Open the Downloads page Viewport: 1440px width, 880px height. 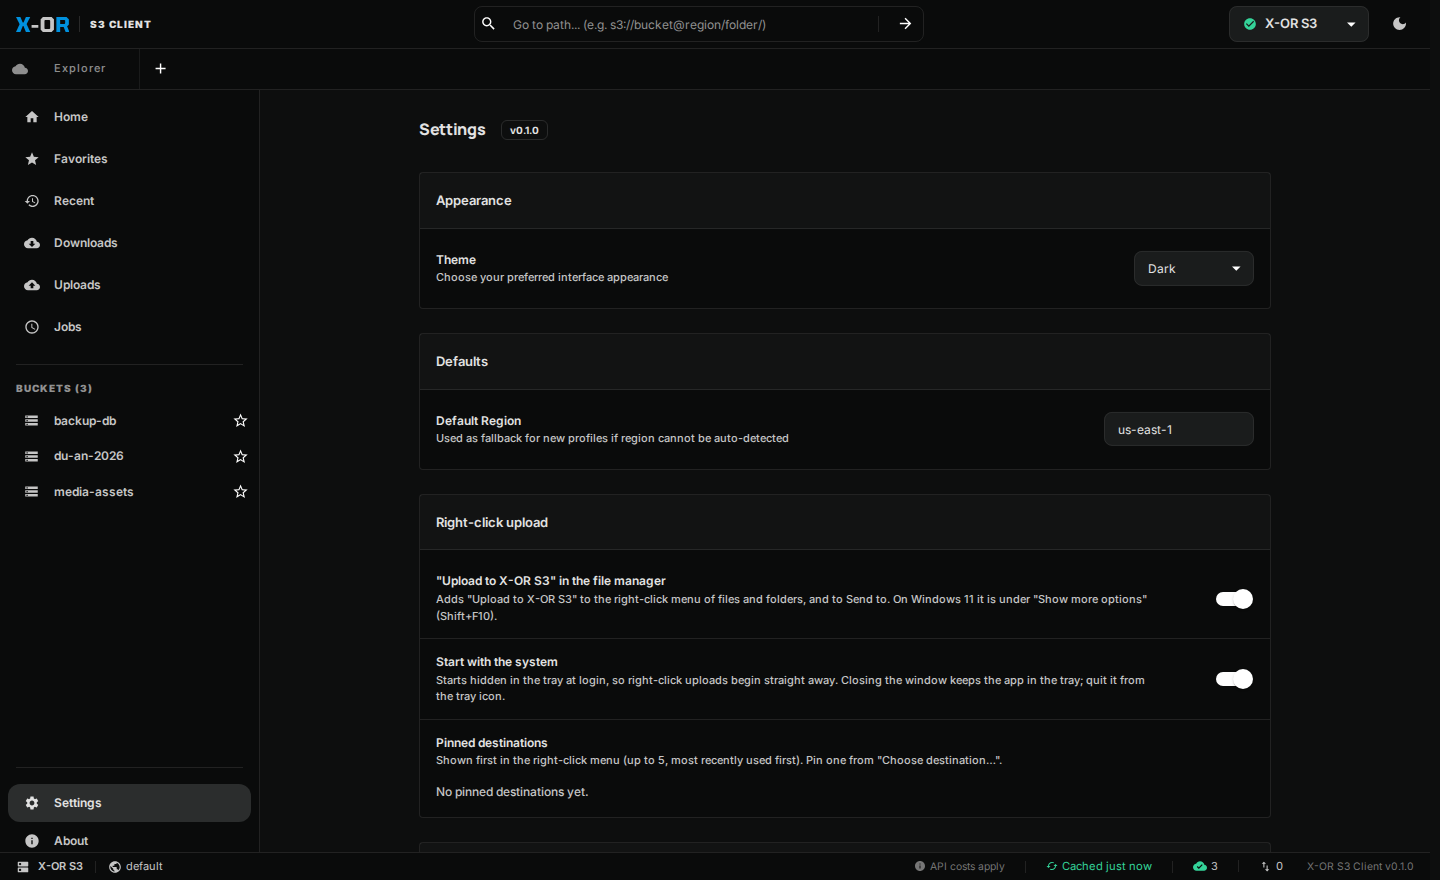pos(129,243)
